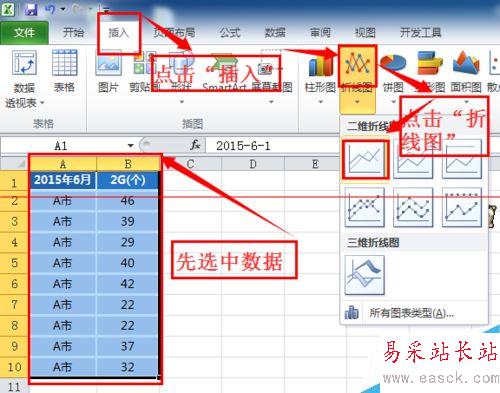Expand the Line chart (折线图) dropdown arrow
The image size is (500, 393).
pyautogui.click(x=357, y=102)
